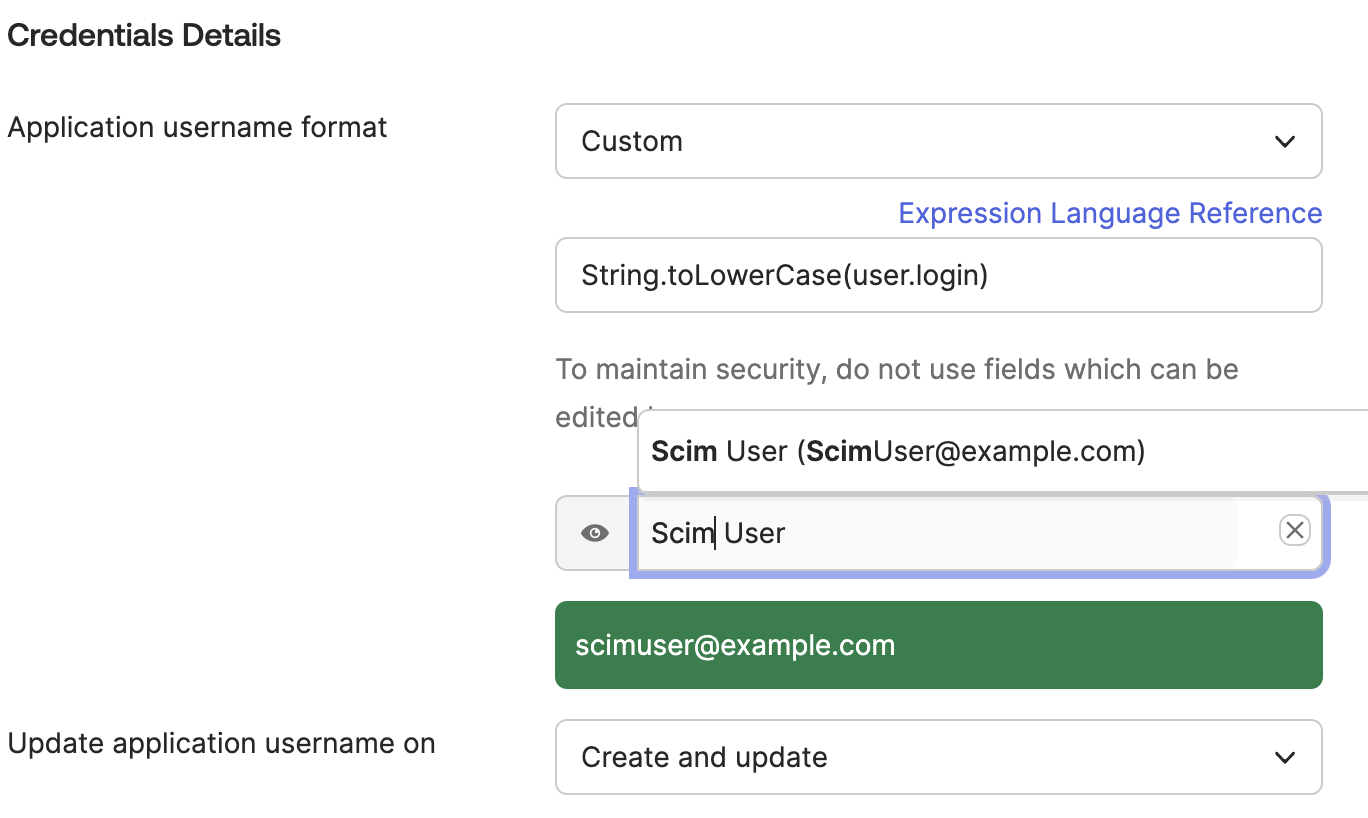Click inside the String.toLowerCase expression field
The width and height of the screenshot is (1368, 818).
coord(938,275)
